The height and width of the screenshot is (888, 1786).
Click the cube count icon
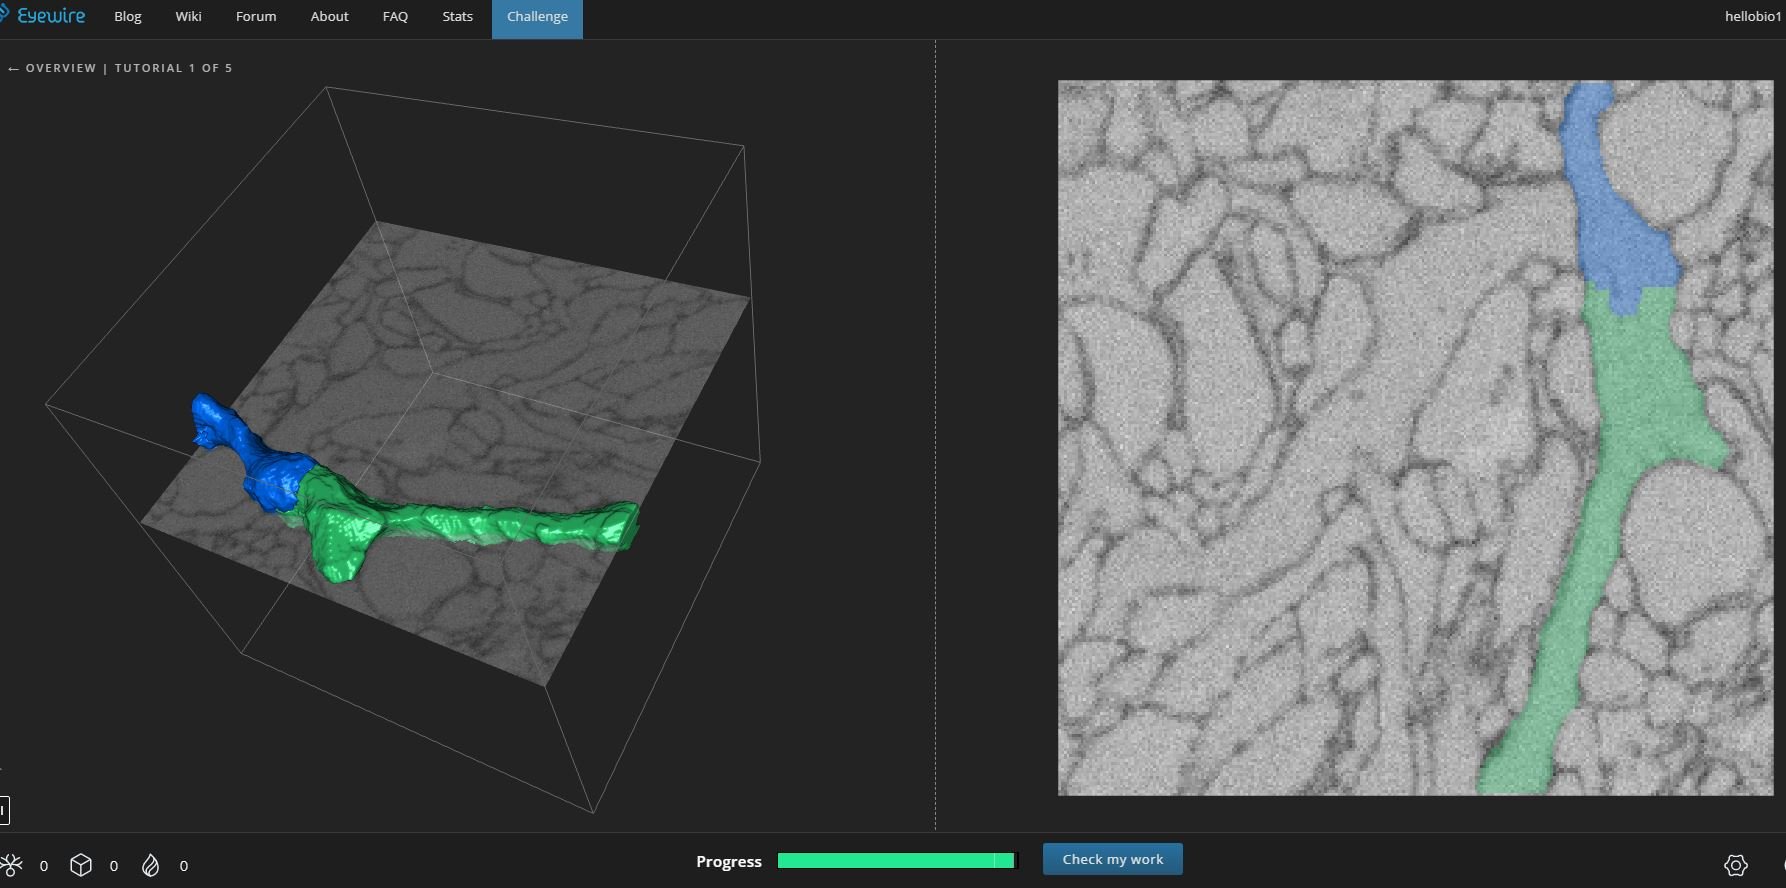[81, 865]
